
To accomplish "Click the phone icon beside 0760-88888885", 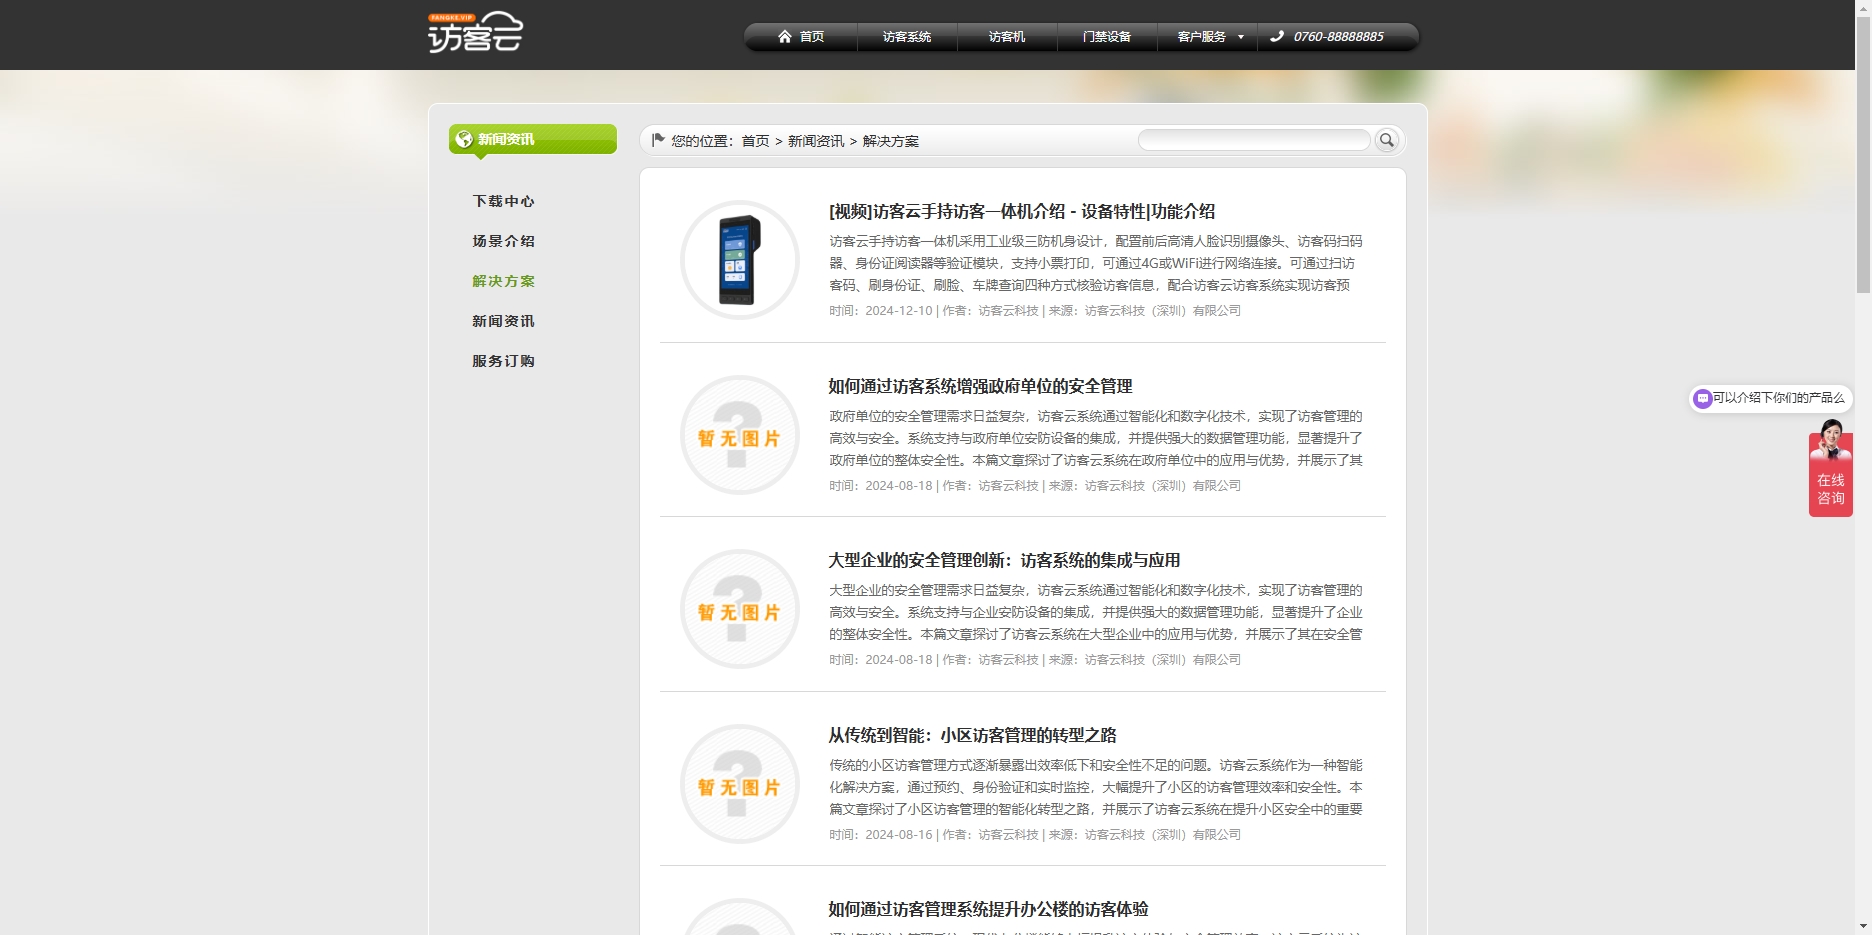I will point(1277,37).
